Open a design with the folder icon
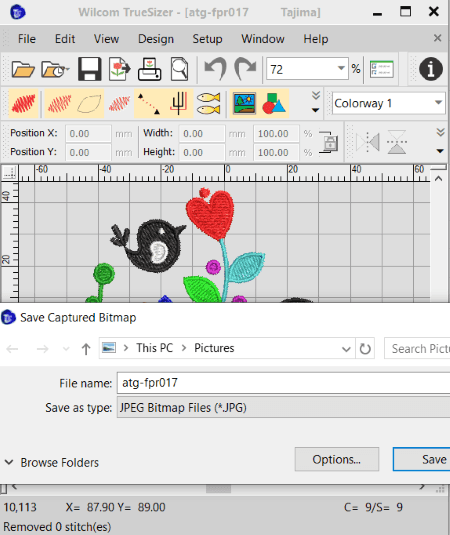Screen dimensions: 450x535 tap(23, 69)
